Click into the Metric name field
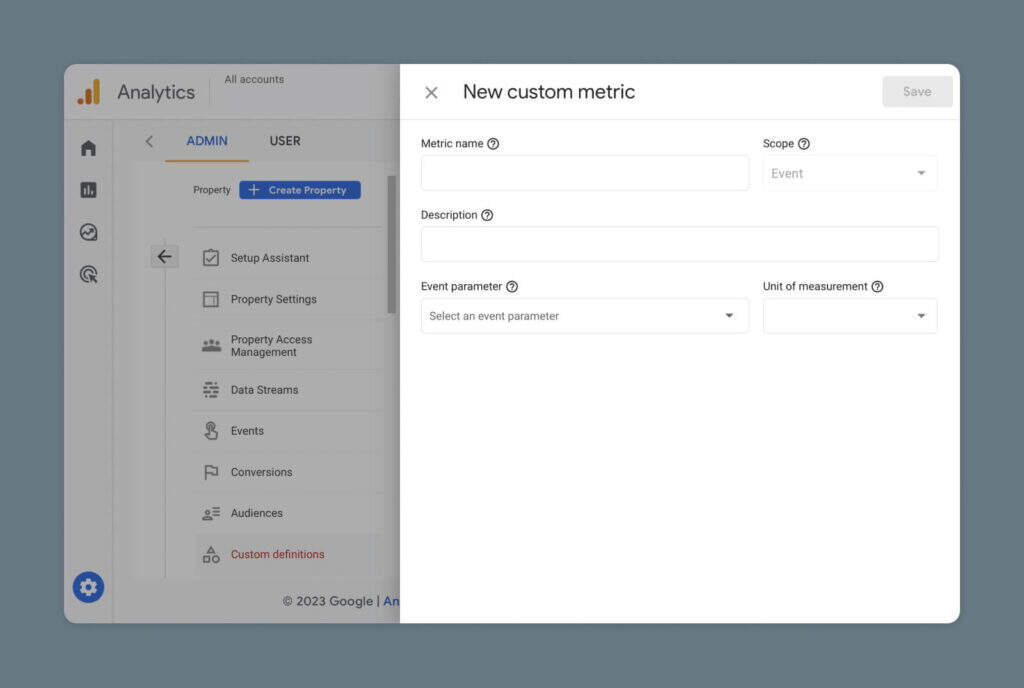The image size is (1024, 688). pyautogui.click(x=584, y=173)
